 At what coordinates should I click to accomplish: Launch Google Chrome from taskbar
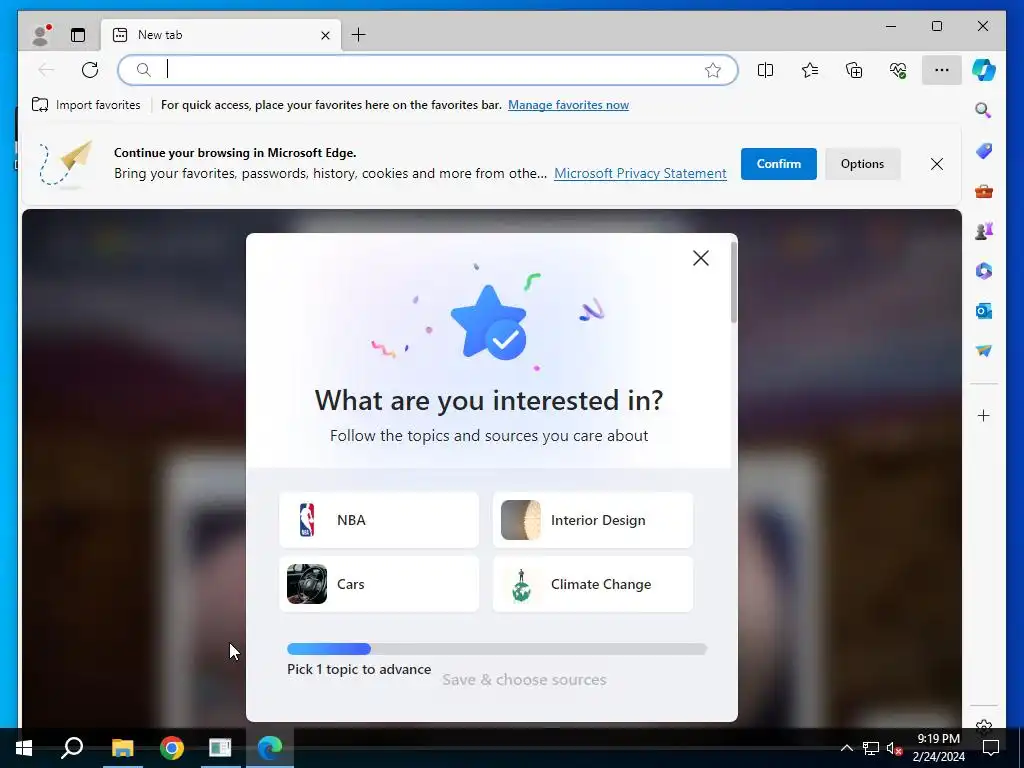172,748
